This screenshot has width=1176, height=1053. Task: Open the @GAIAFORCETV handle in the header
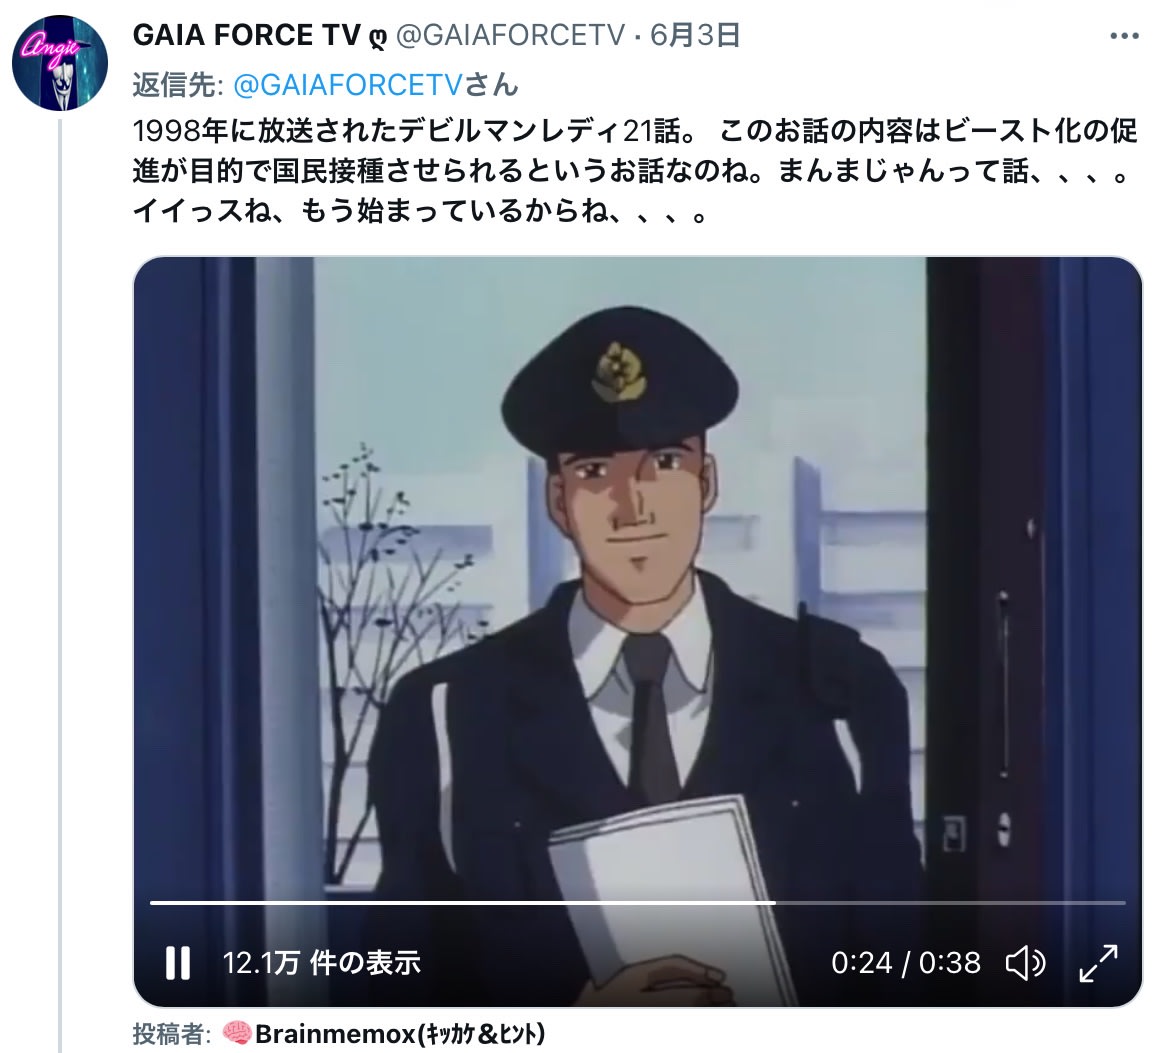510,35
